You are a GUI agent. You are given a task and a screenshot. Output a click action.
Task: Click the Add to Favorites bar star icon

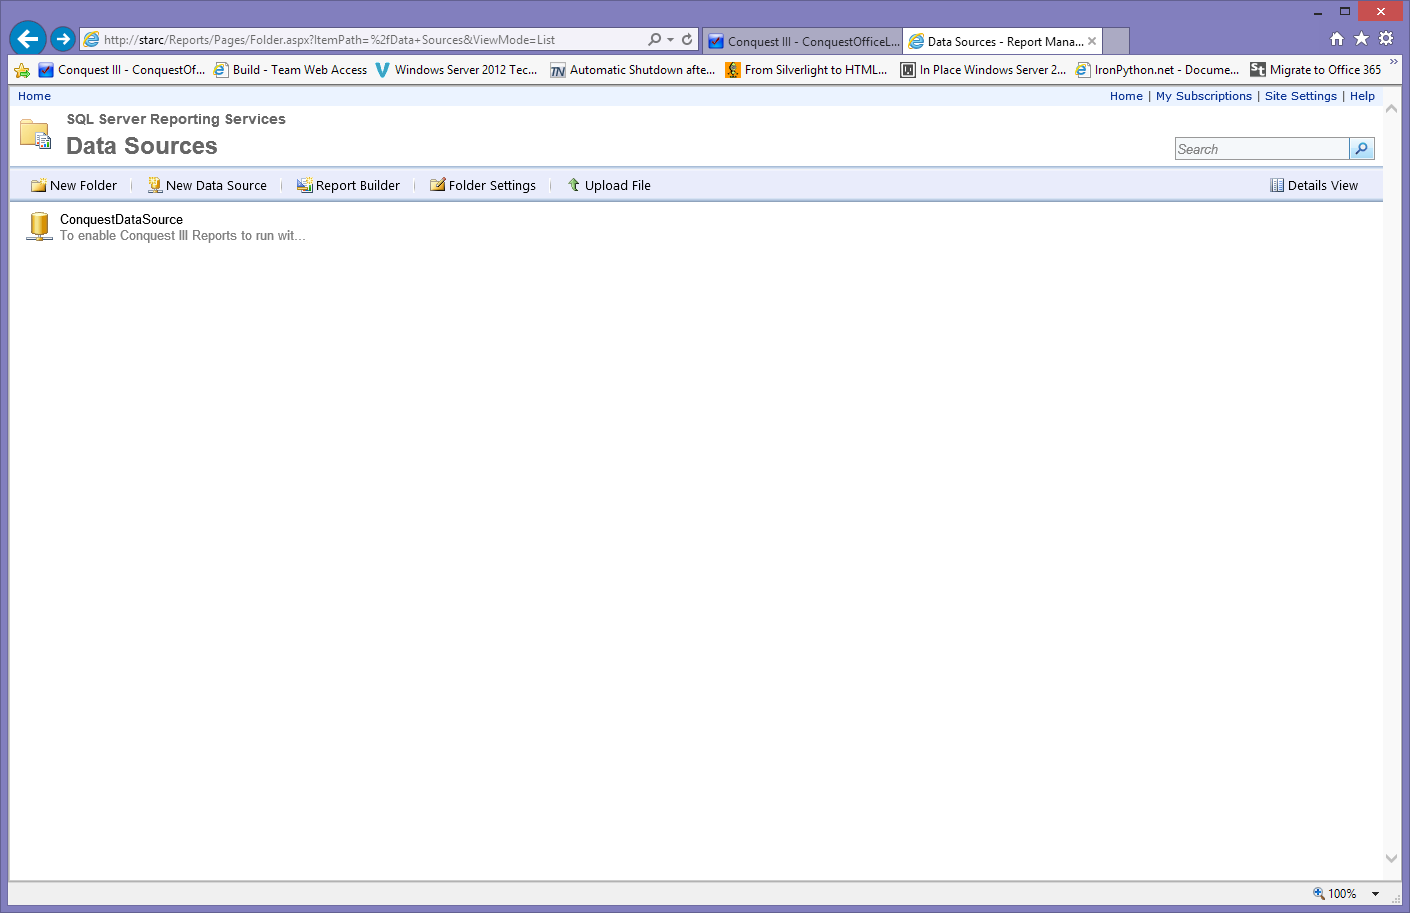click(22, 70)
